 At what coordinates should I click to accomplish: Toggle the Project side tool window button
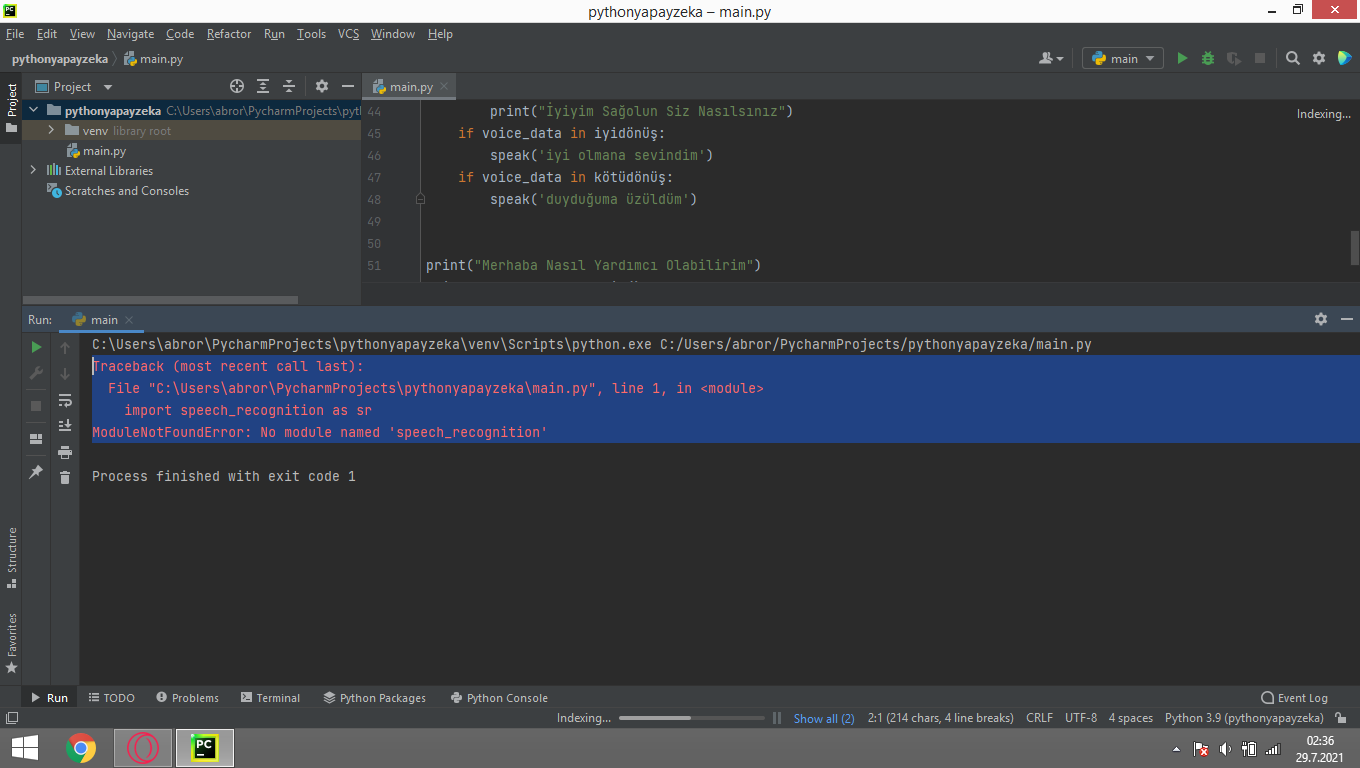pyautogui.click(x=11, y=108)
